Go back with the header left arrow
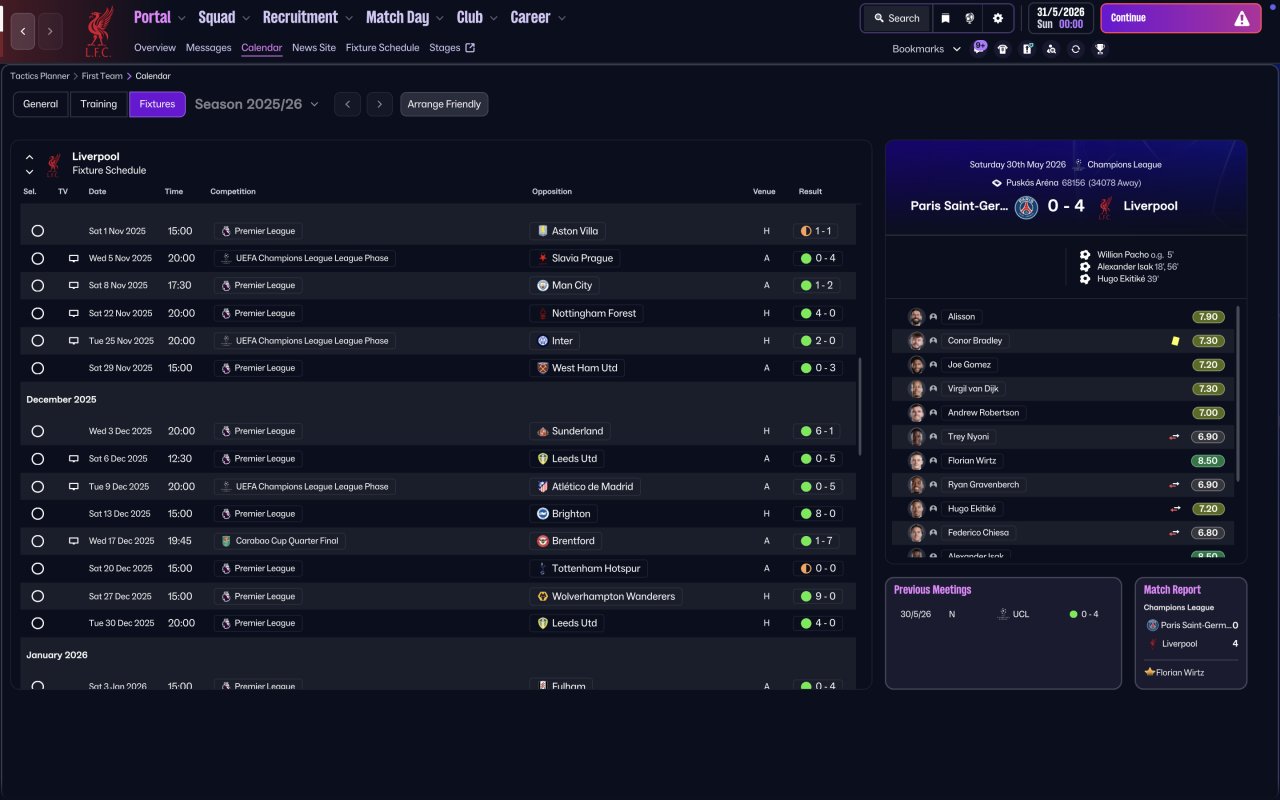Image resolution: width=1280 pixels, height=800 pixels. click(24, 31)
